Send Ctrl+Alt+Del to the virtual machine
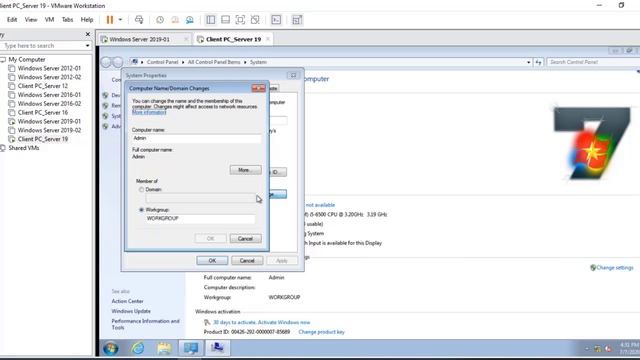Image resolution: width=640 pixels, height=360 pixels. pos(139,20)
